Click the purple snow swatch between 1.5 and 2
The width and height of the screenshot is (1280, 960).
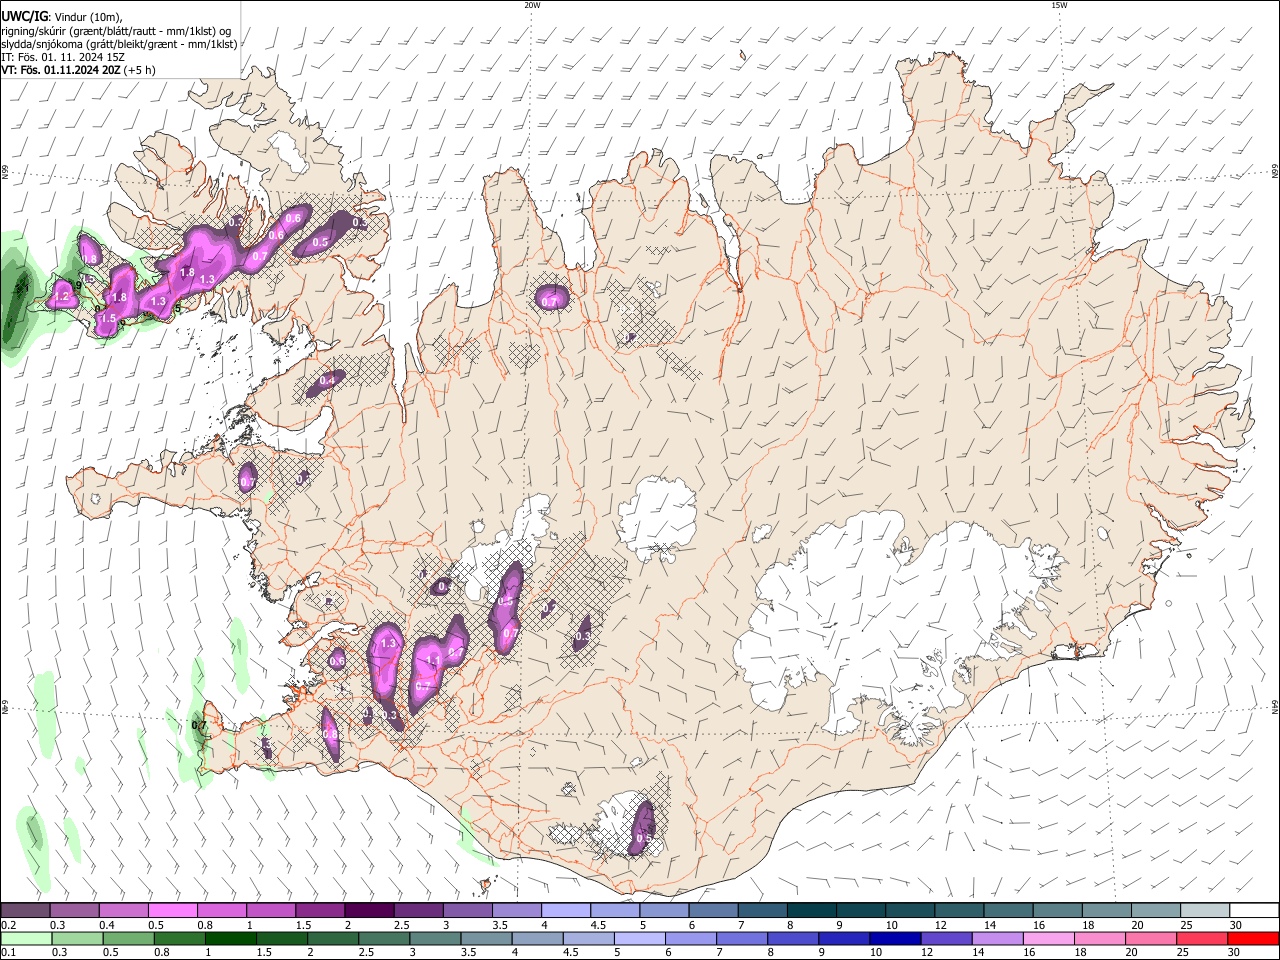coord(320,910)
